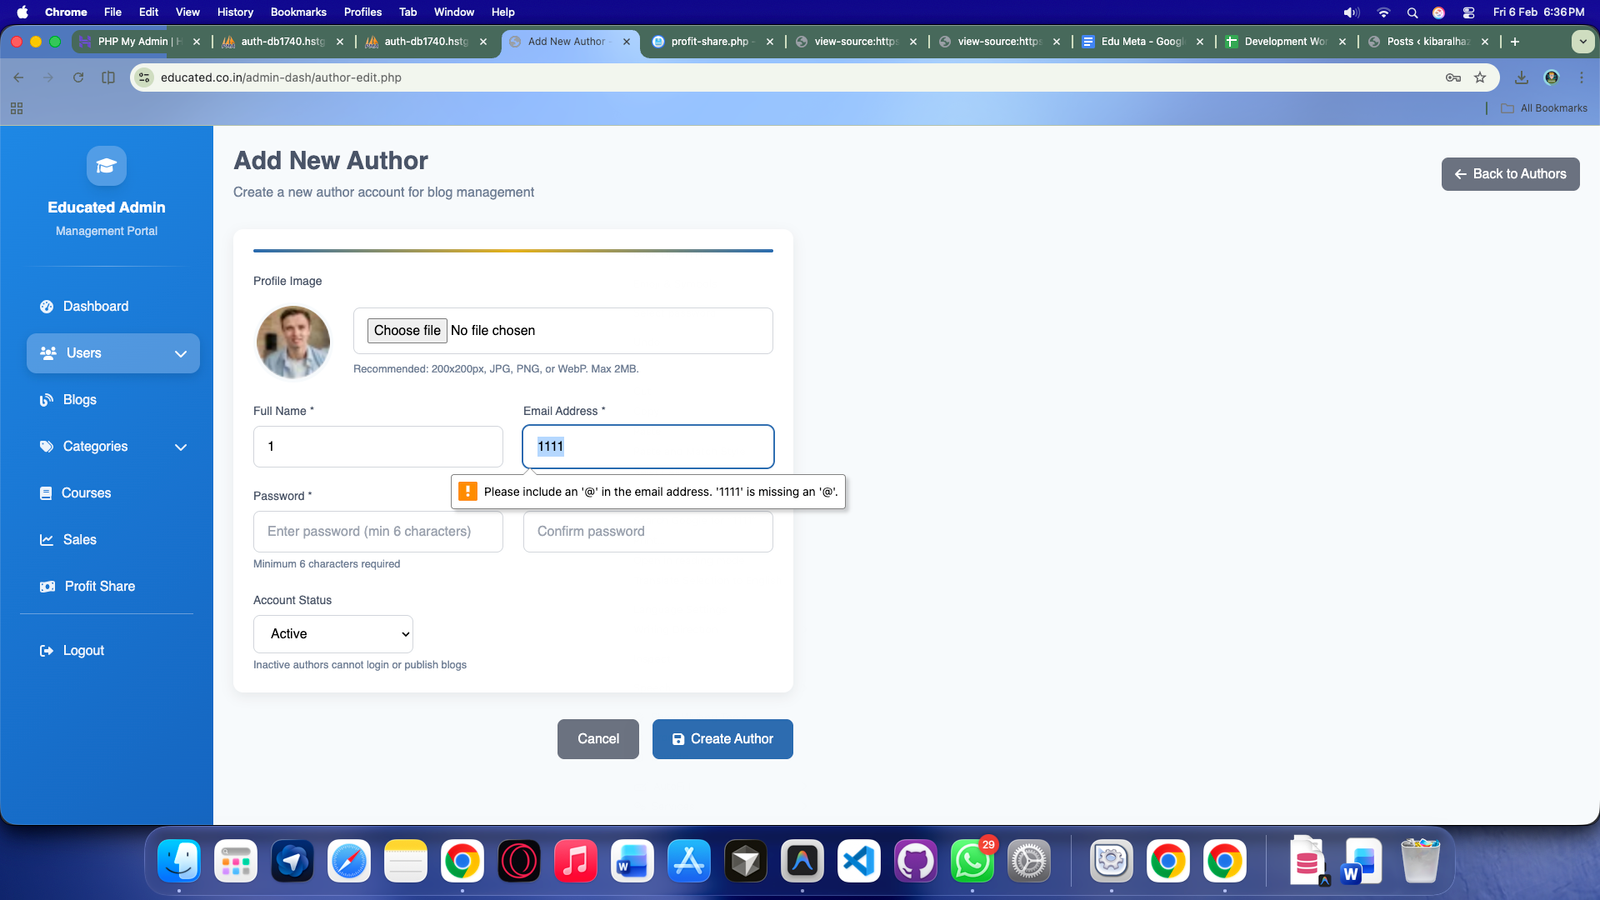Open Dashboard from the sidebar
The width and height of the screenshot is (1600, 900).
tap(95, 307)
